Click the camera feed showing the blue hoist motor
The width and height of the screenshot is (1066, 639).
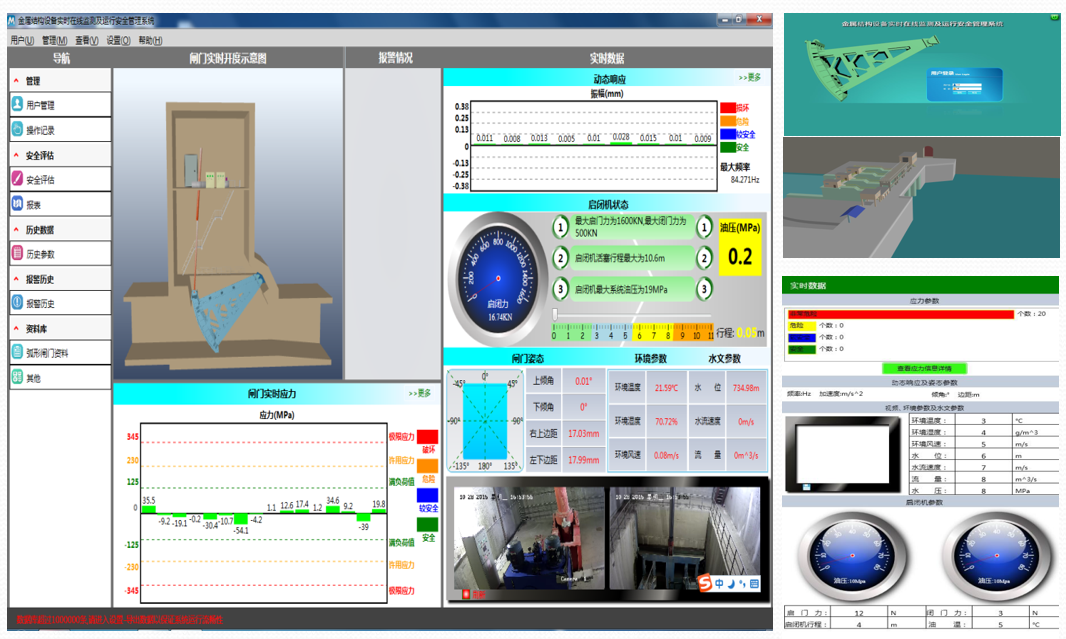(529, 538)
